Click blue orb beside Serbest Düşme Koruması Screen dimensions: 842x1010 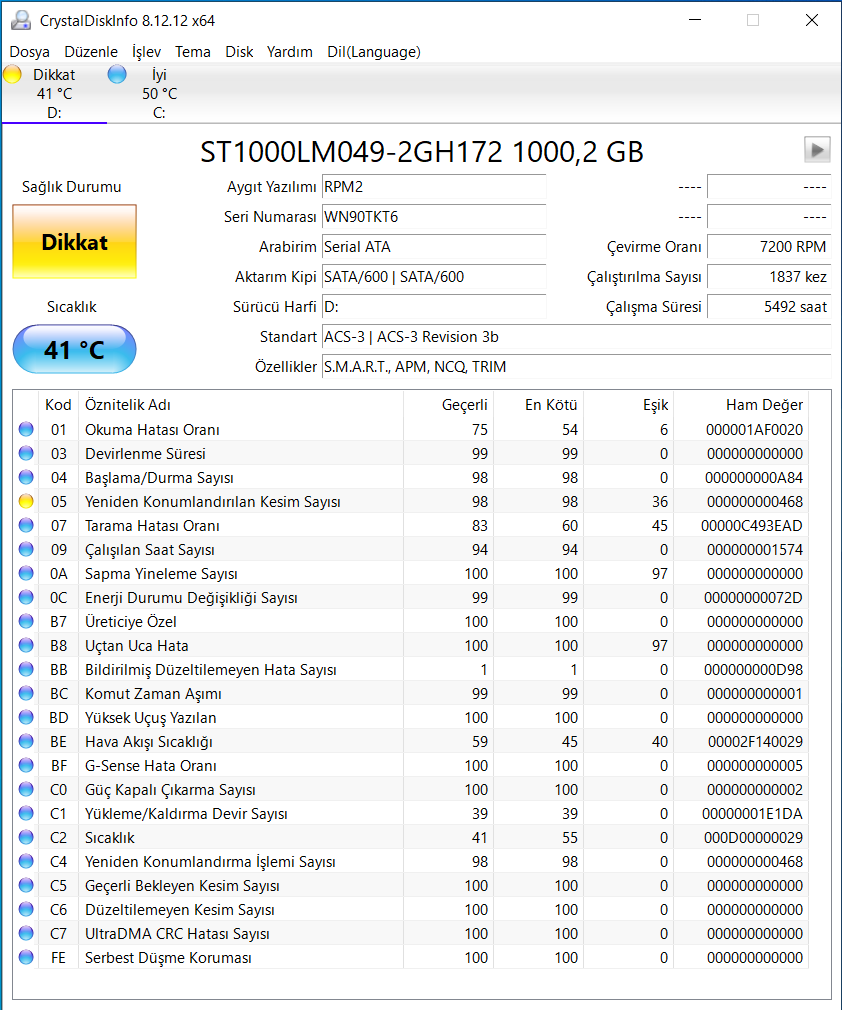click(x=26, y=958)
